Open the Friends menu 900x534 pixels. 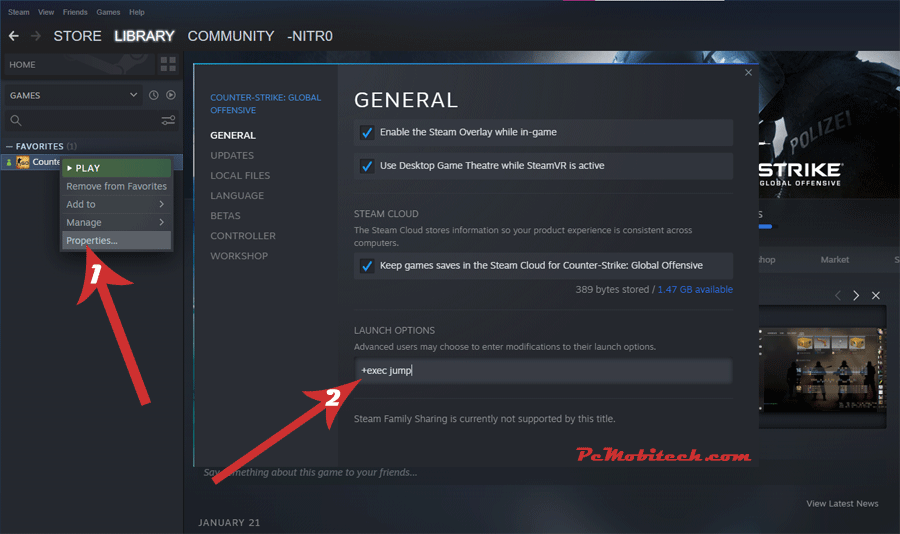click(75, 12)
